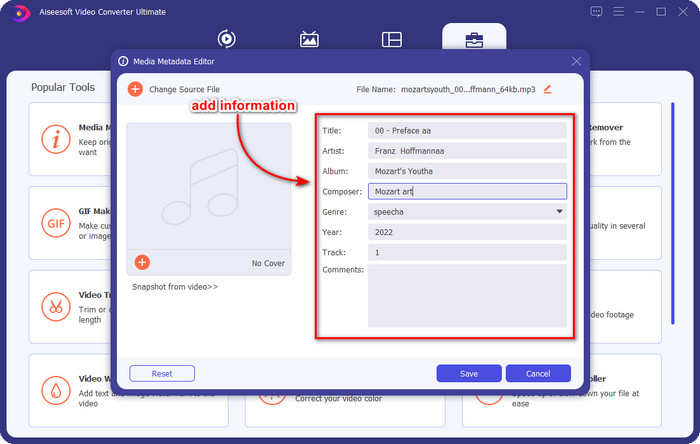Edit file name with the pencil icon
This screenshot has width=700, height=444.
(x=548, y=89)
